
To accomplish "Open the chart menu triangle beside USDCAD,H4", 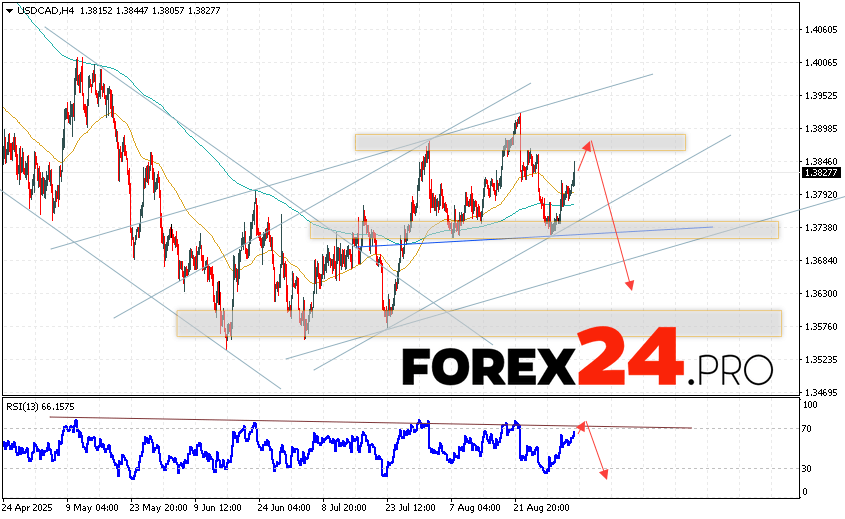I will pyautogui.click(x=9, y=8).
